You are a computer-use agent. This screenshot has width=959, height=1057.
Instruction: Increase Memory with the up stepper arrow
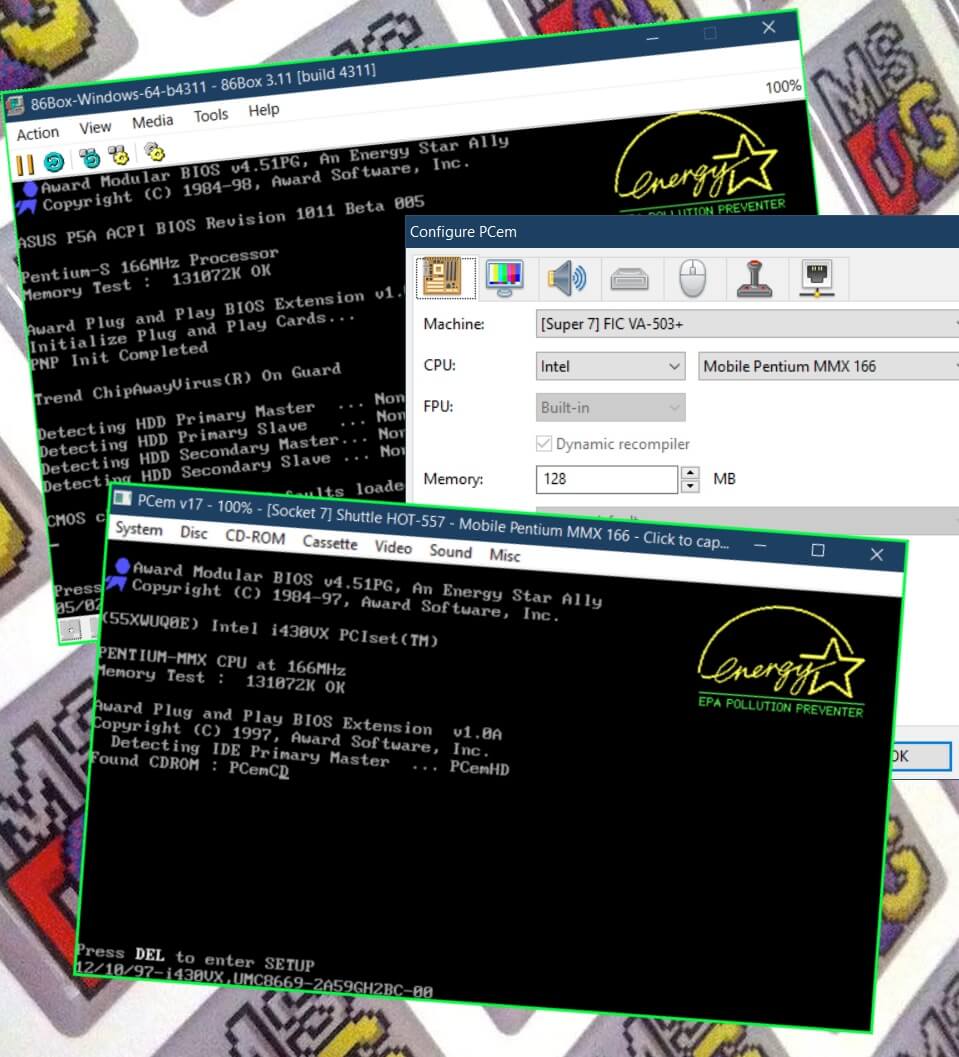(x=690, y=472)
